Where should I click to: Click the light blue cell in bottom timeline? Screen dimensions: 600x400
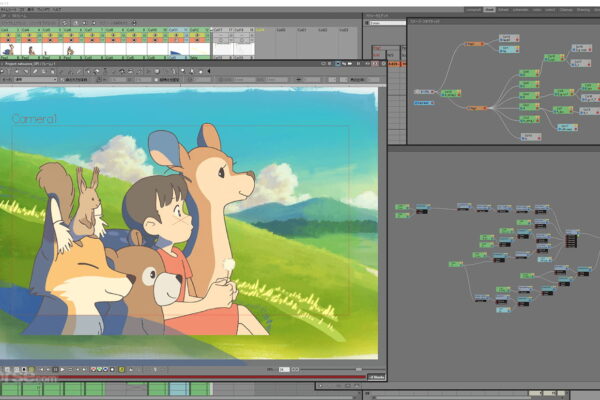[x=179, y=389]
